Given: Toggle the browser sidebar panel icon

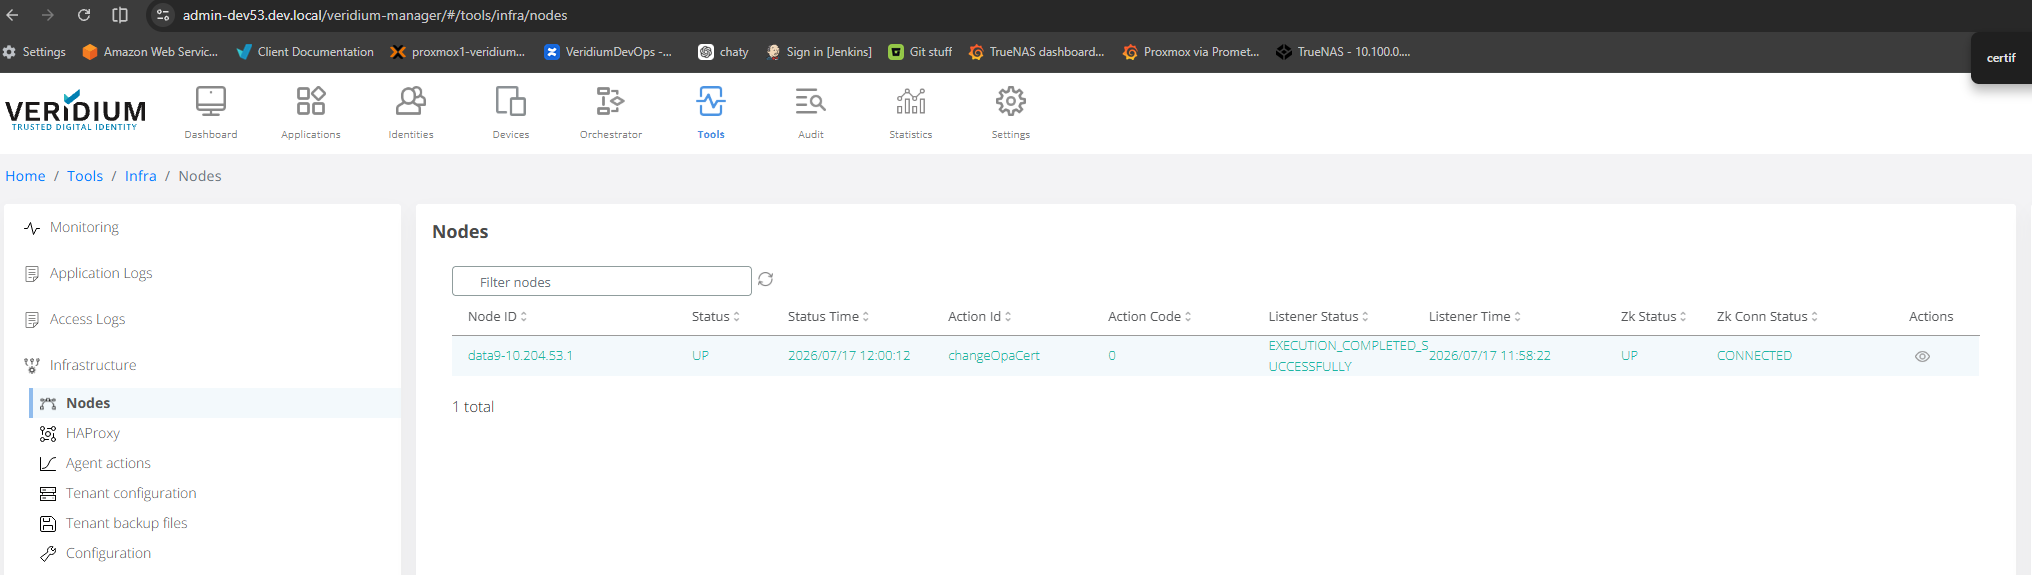Looking at the screenshot, I should point(120,15).
